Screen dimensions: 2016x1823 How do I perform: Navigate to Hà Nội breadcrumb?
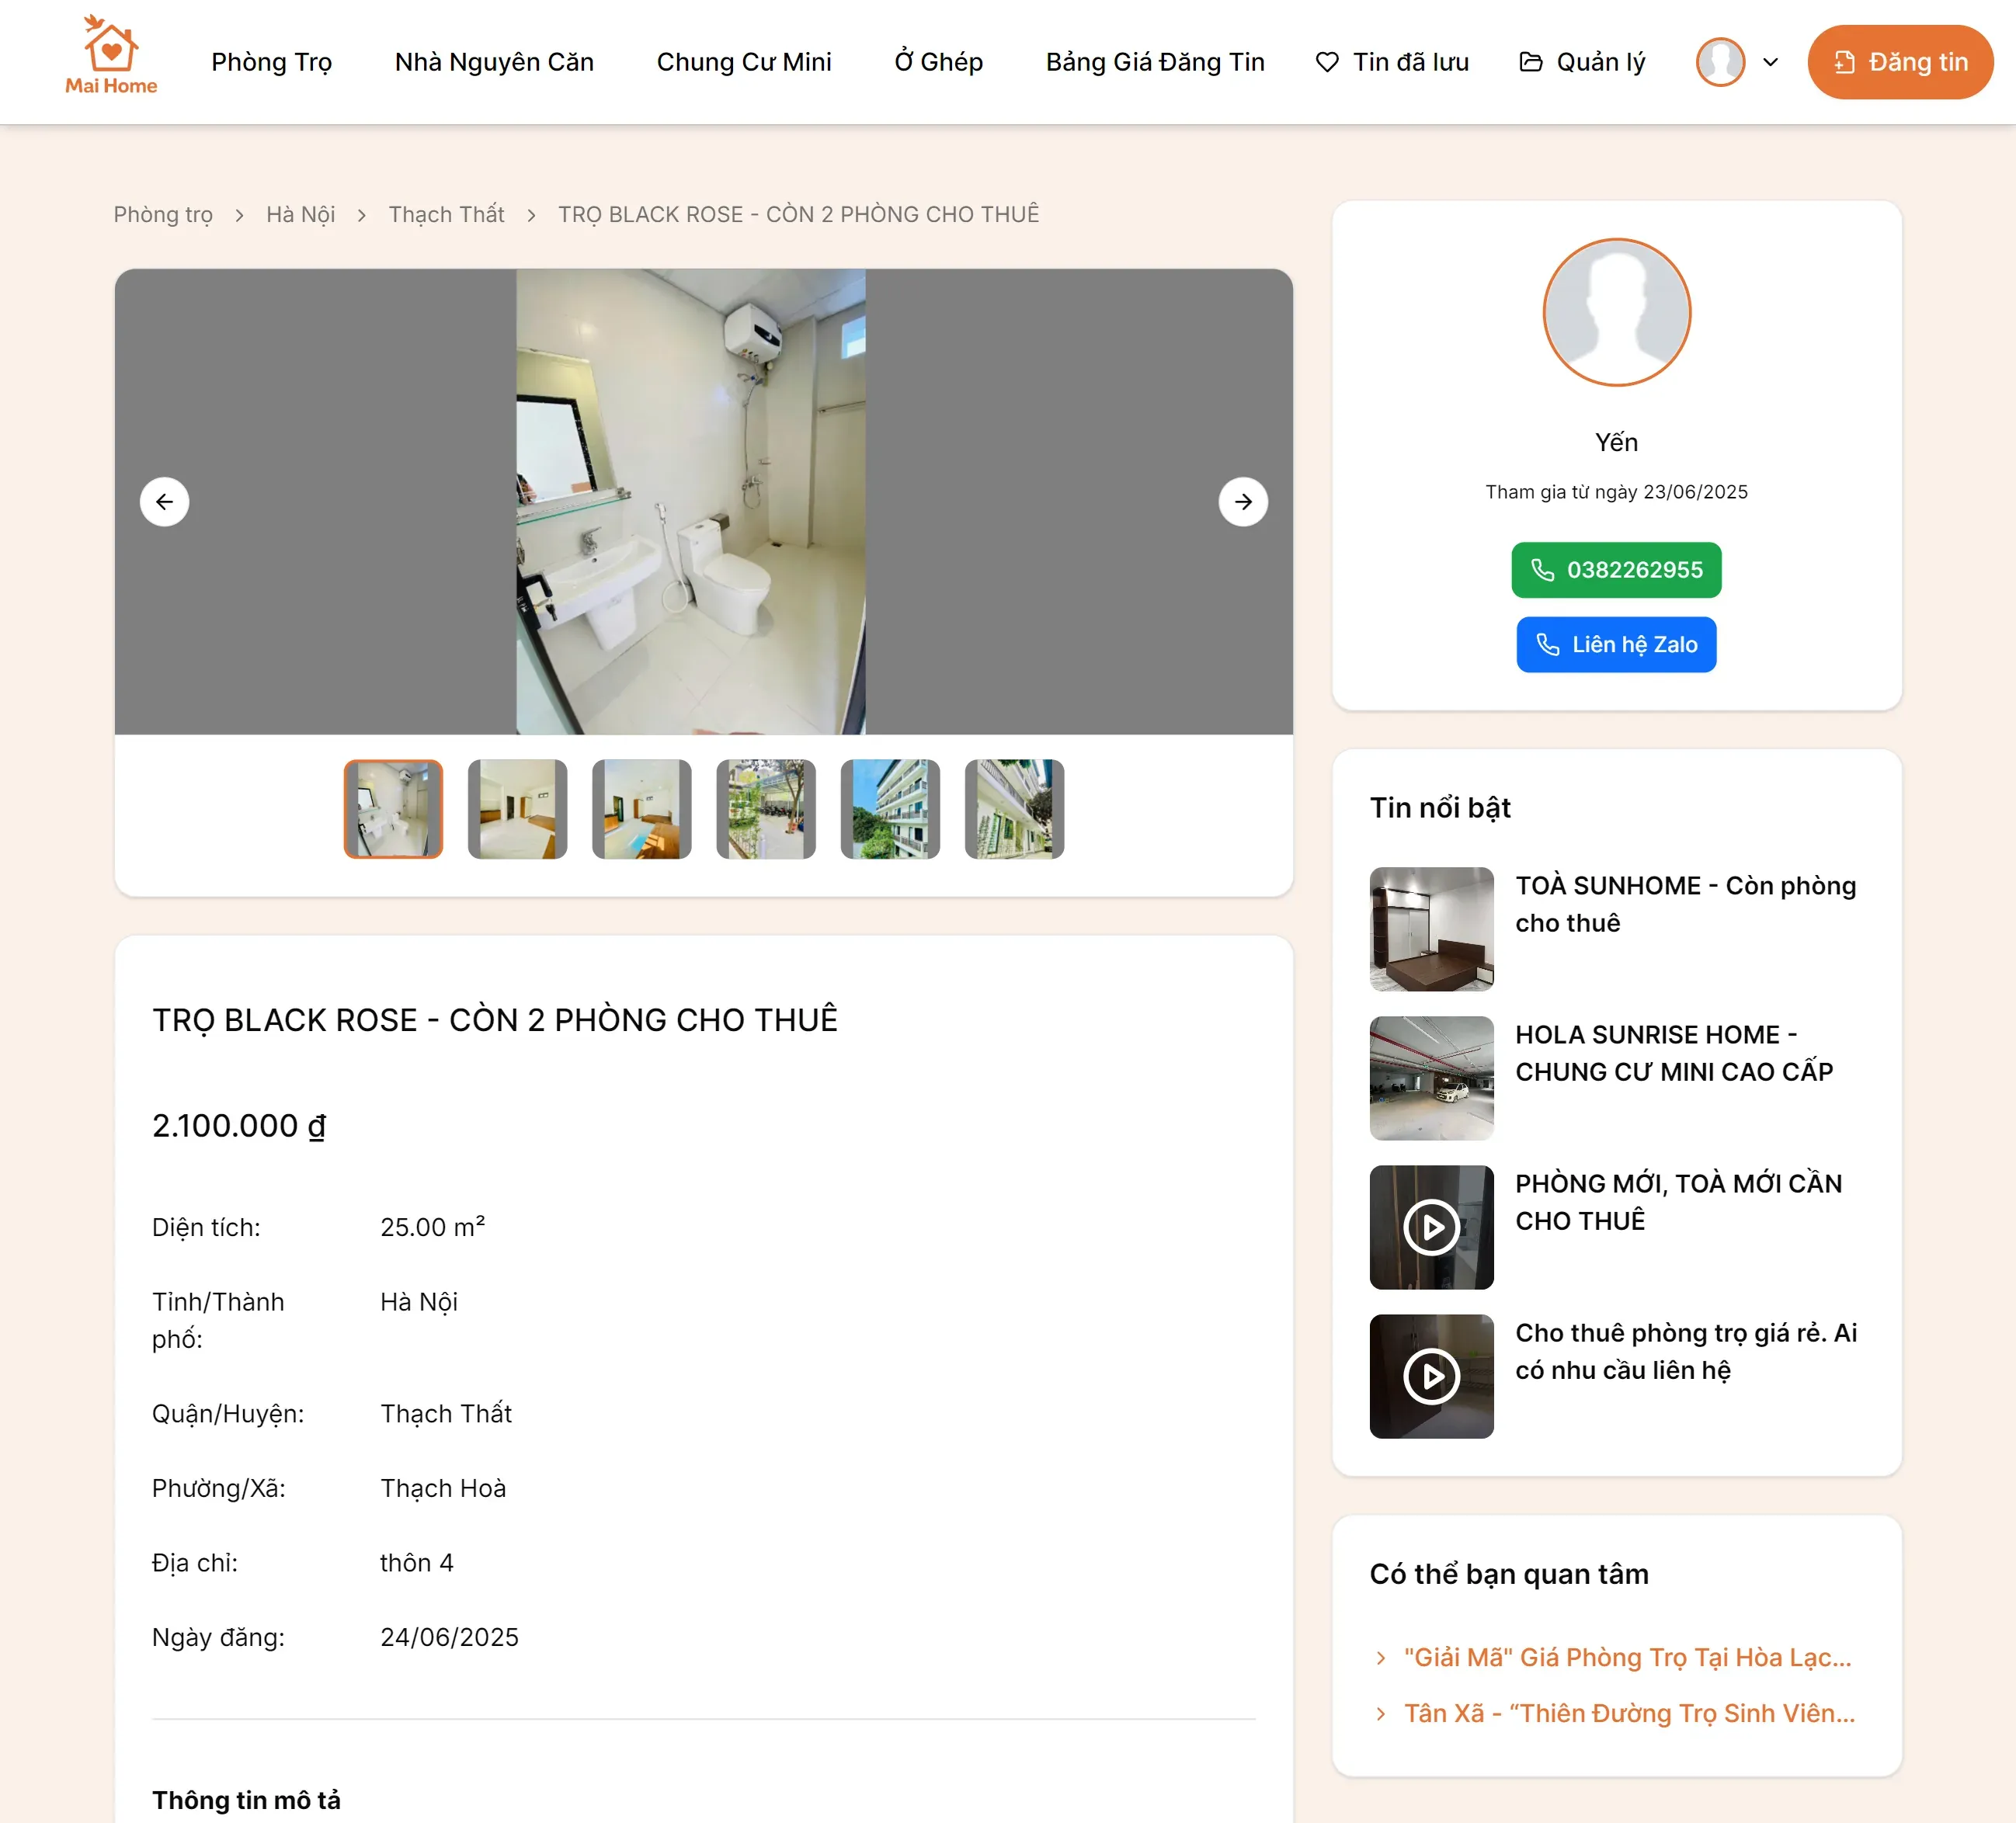coord(300,215)
